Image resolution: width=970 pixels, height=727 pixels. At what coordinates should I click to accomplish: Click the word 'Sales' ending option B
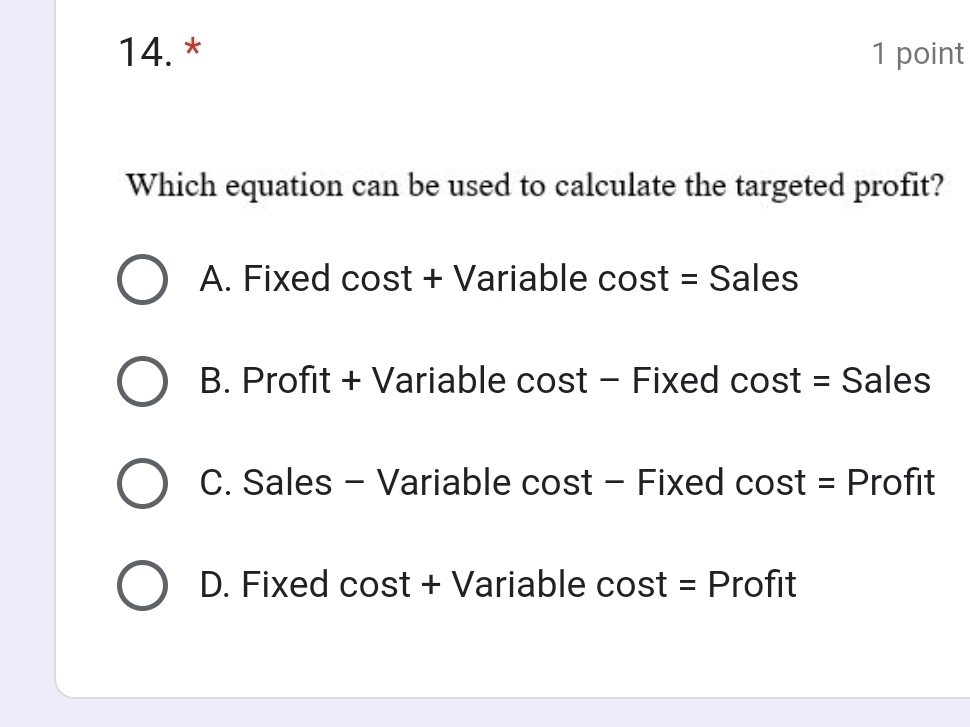point(886,381)
